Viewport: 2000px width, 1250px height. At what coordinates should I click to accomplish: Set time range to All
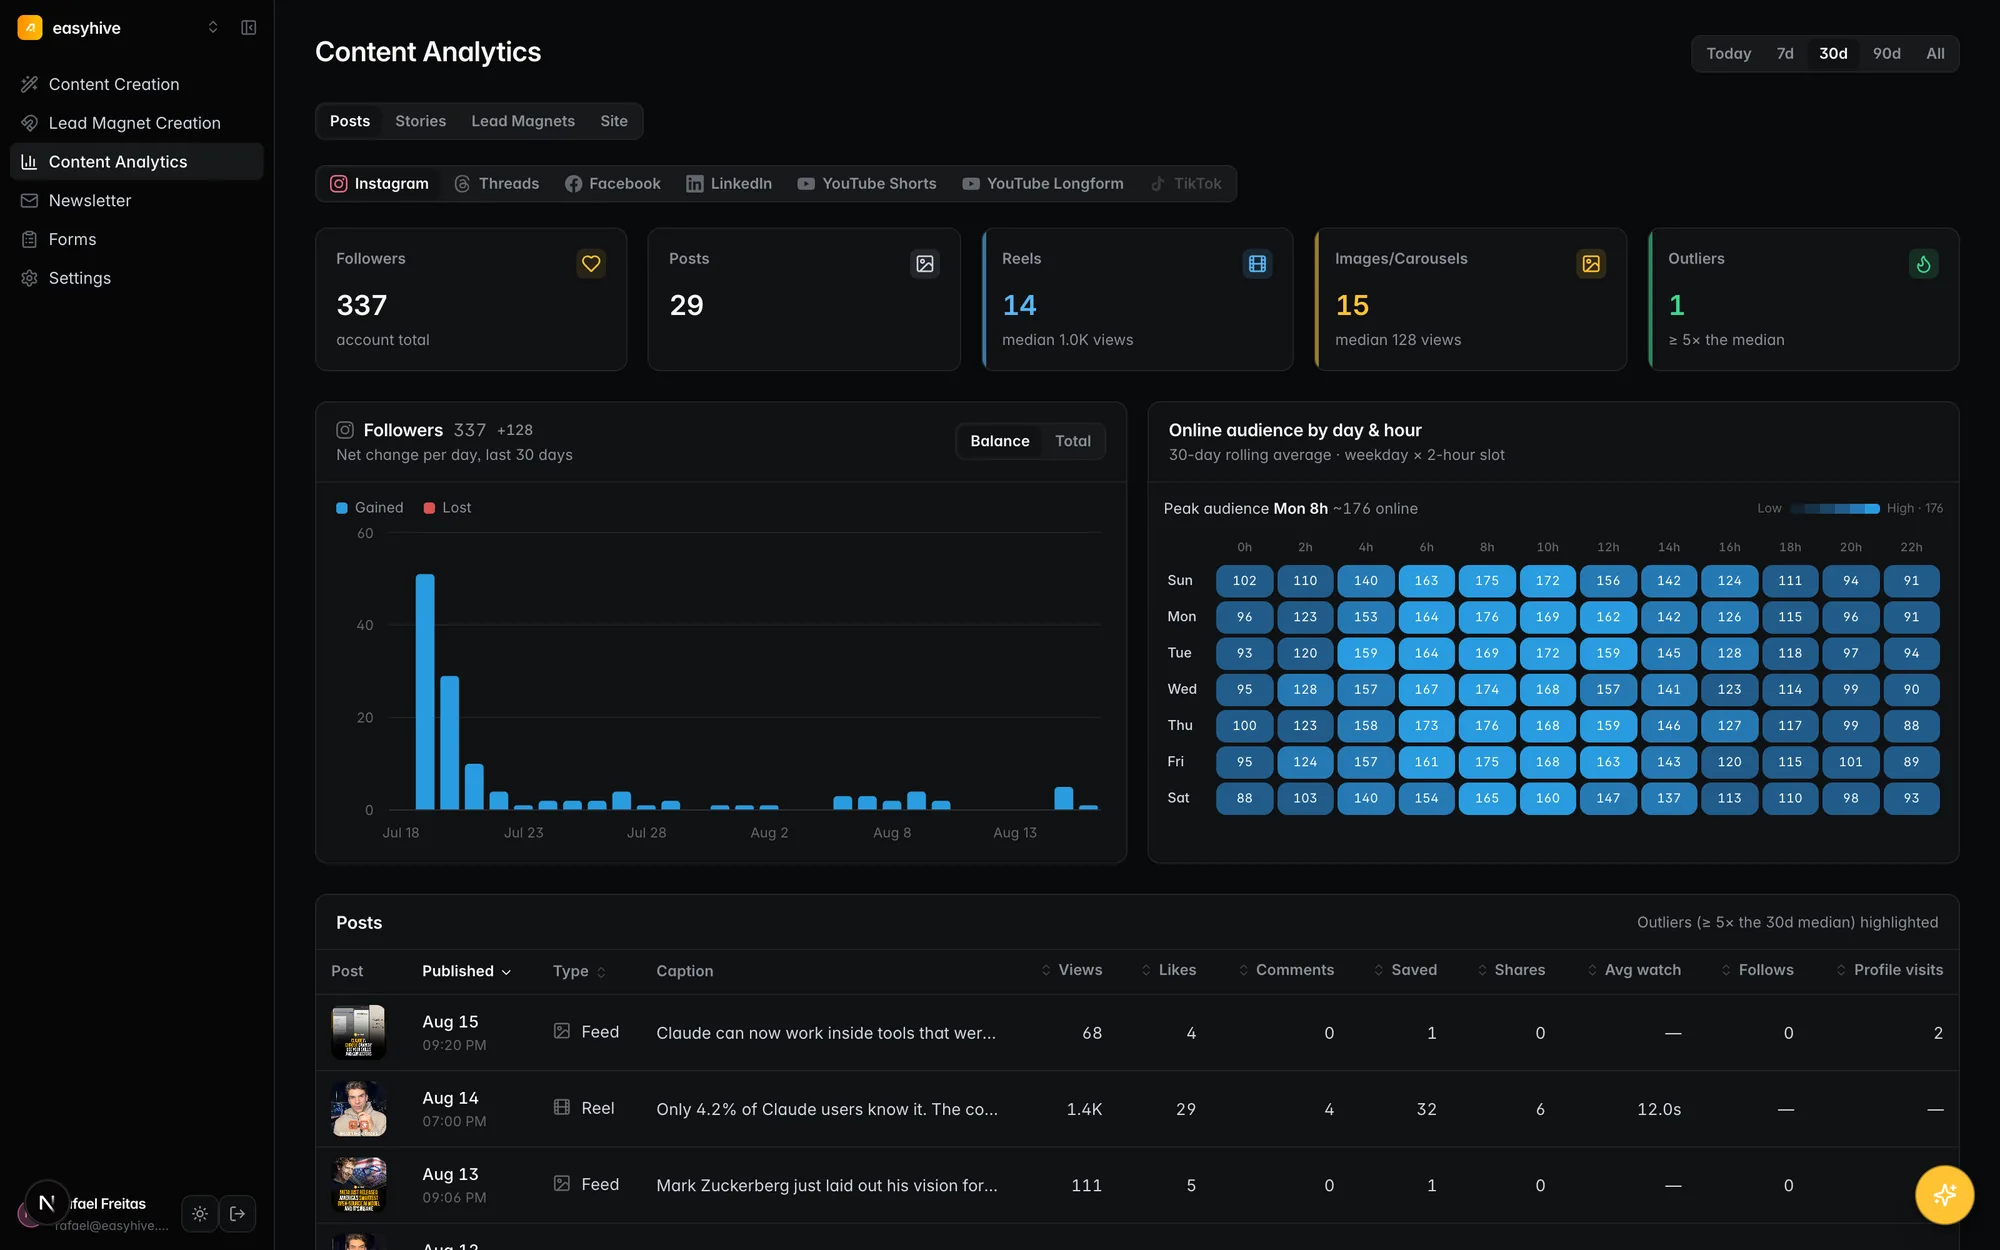[x=1936, y=54]
